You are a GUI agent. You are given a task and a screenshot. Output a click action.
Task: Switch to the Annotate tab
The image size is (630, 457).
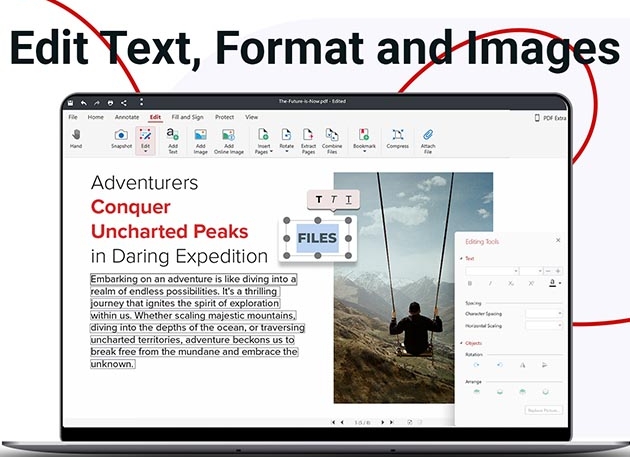[127, 117]
